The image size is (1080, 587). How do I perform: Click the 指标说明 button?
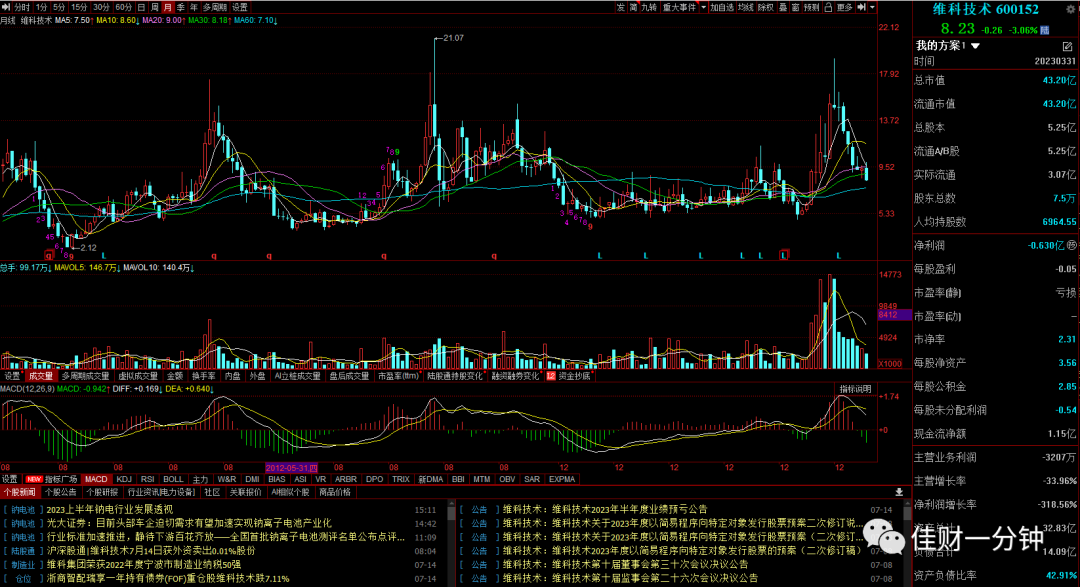(855, 389)
